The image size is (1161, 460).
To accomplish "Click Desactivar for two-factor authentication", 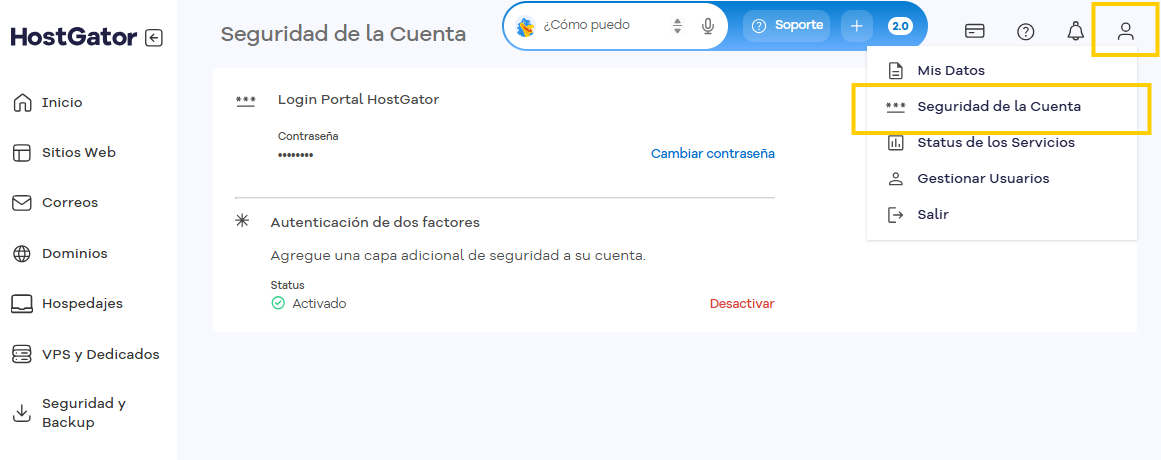I will pyautogui.click(x=742, y=304).
